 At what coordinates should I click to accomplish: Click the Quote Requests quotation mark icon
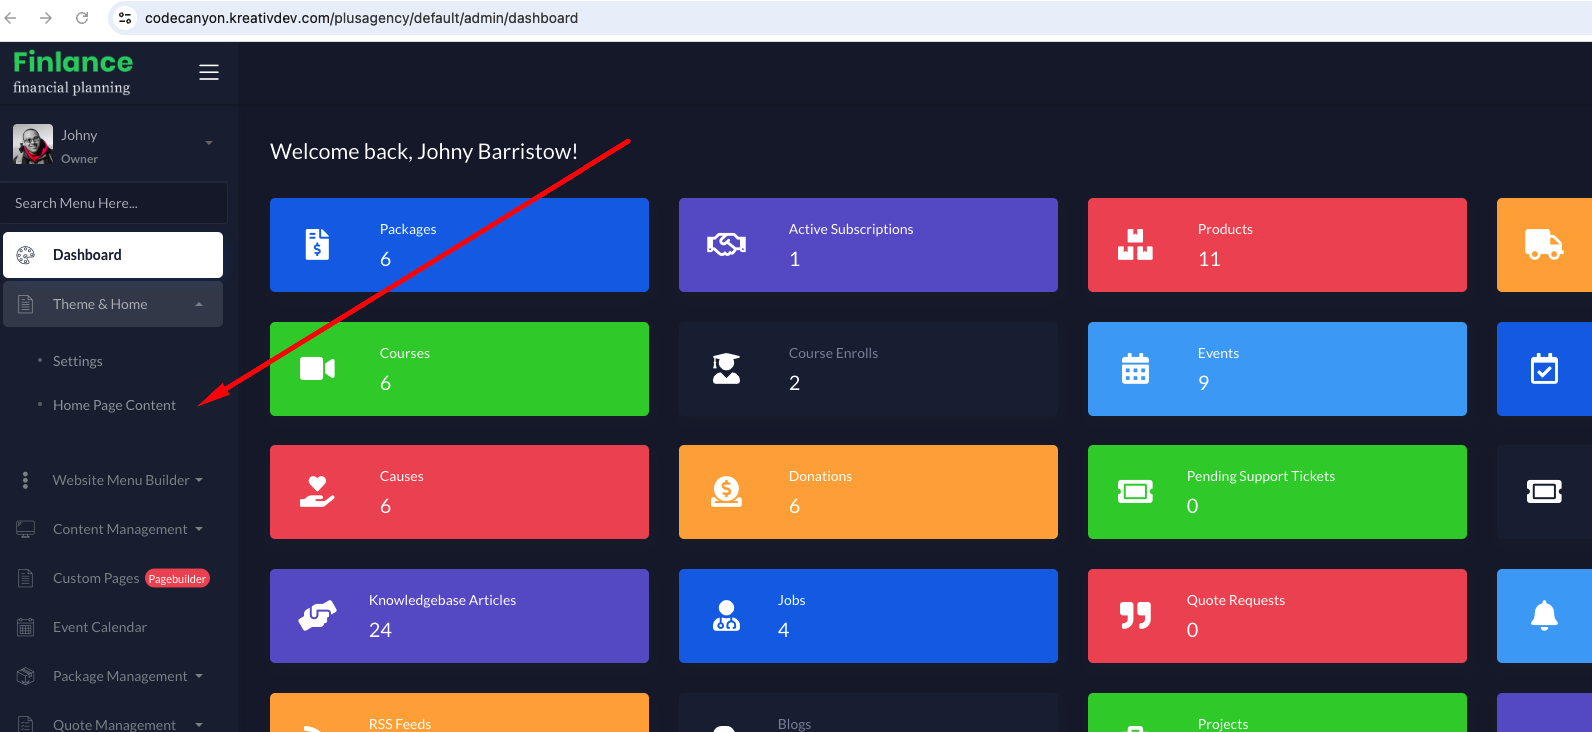point(1135,616)
